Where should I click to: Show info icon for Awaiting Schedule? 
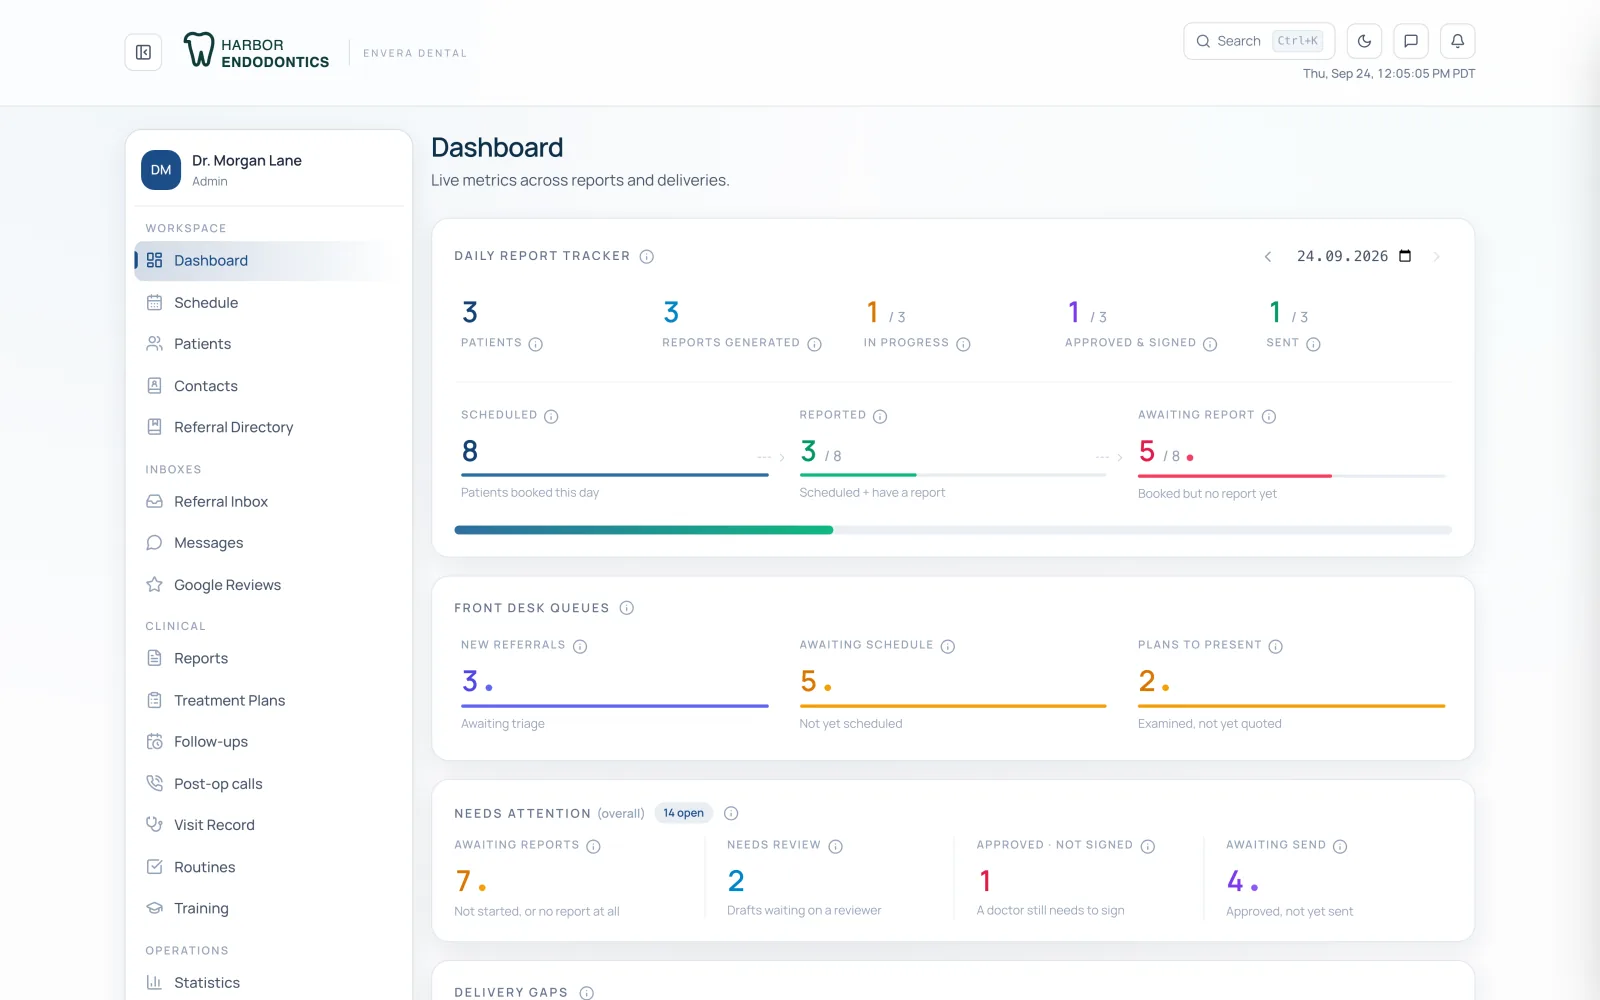948,646
